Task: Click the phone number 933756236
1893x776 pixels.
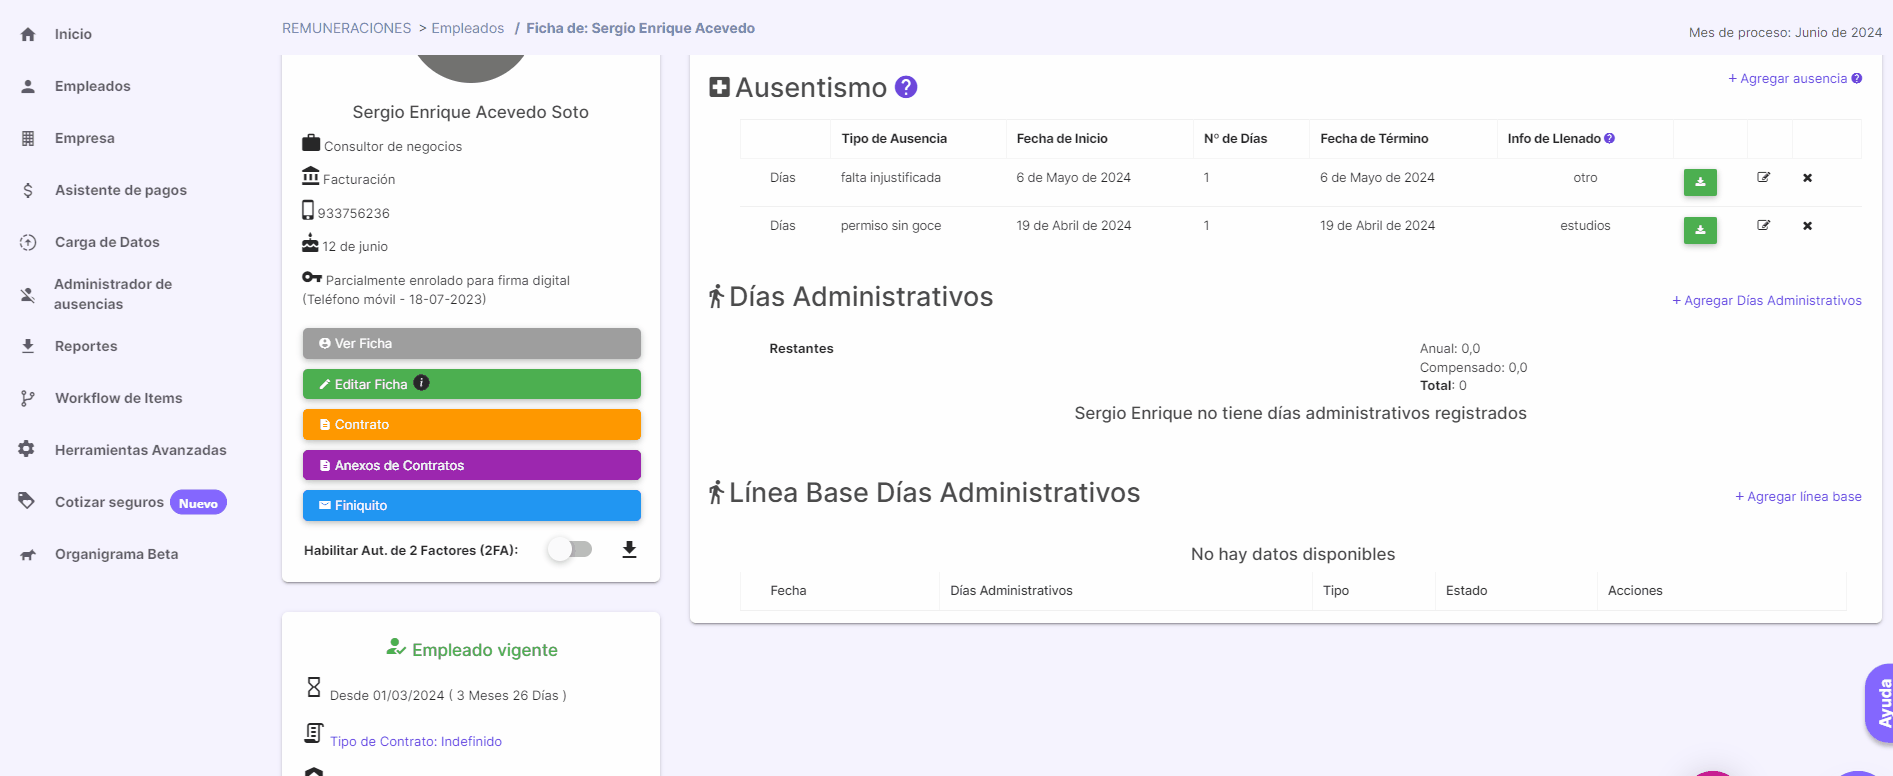Action: 353,213
